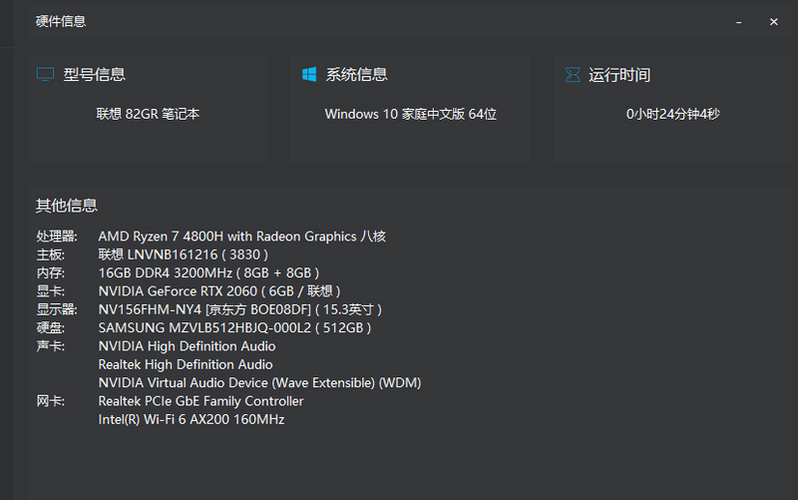
Task: Click the Windows logo icon beside 系统信息
Action: pos(309,75)
